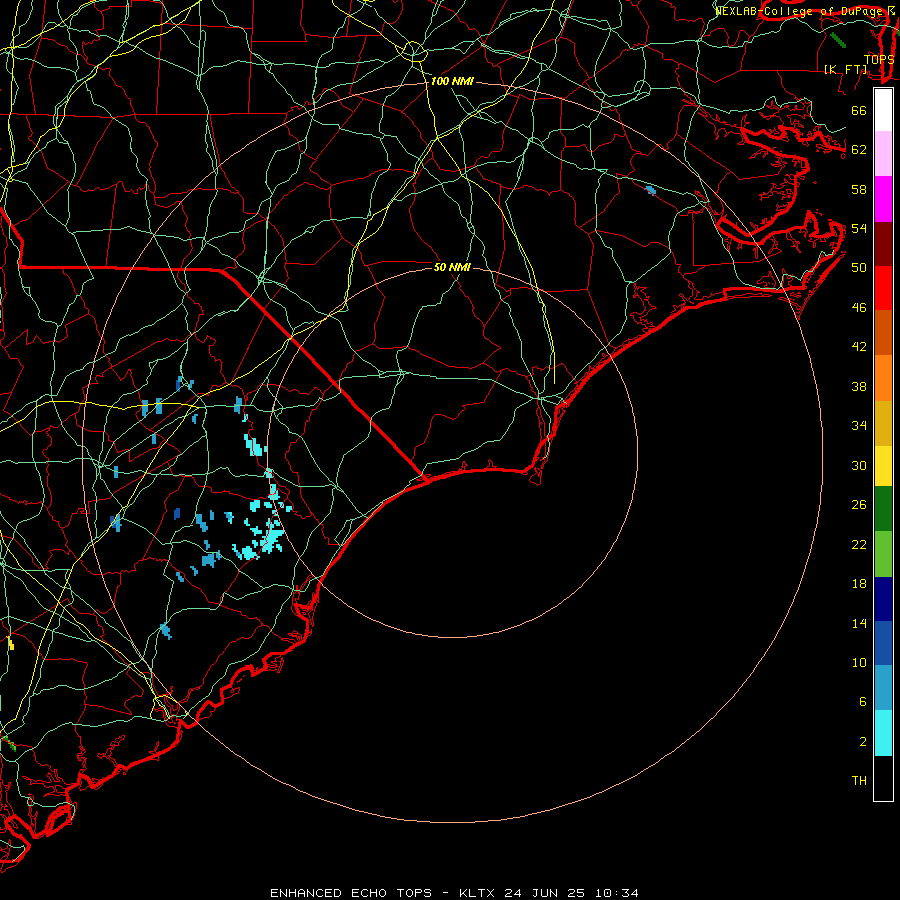Click the navy blue legend swatch
900x900 pixels.
pyautogui.click(x=883, y=599)
